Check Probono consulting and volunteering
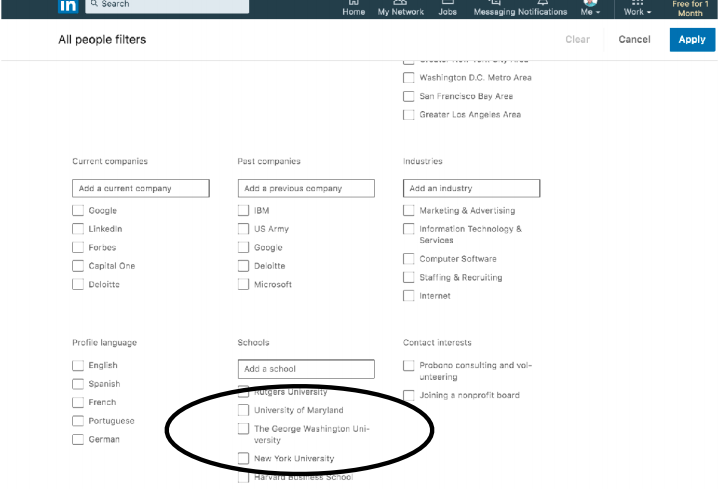 [409, 365]
